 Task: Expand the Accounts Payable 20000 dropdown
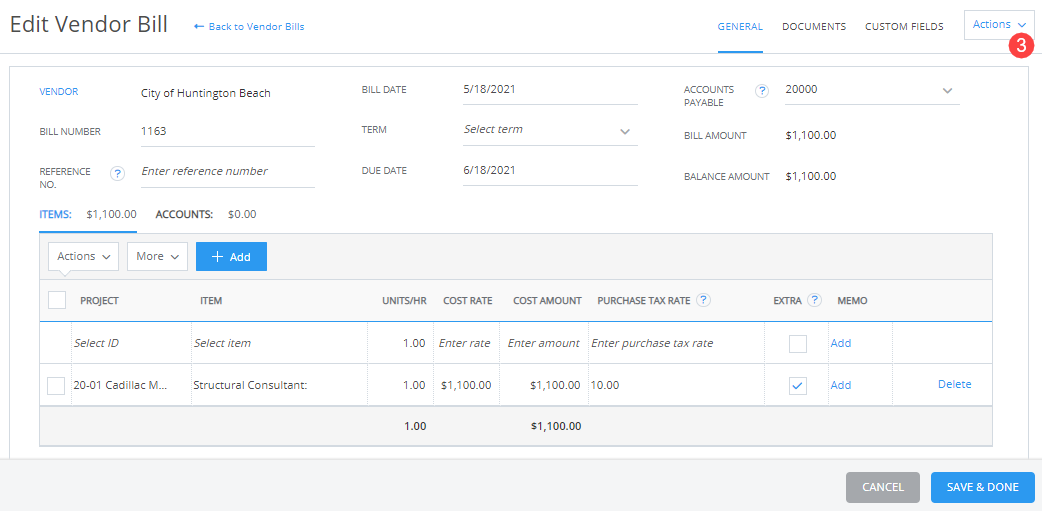click(872, 90)
